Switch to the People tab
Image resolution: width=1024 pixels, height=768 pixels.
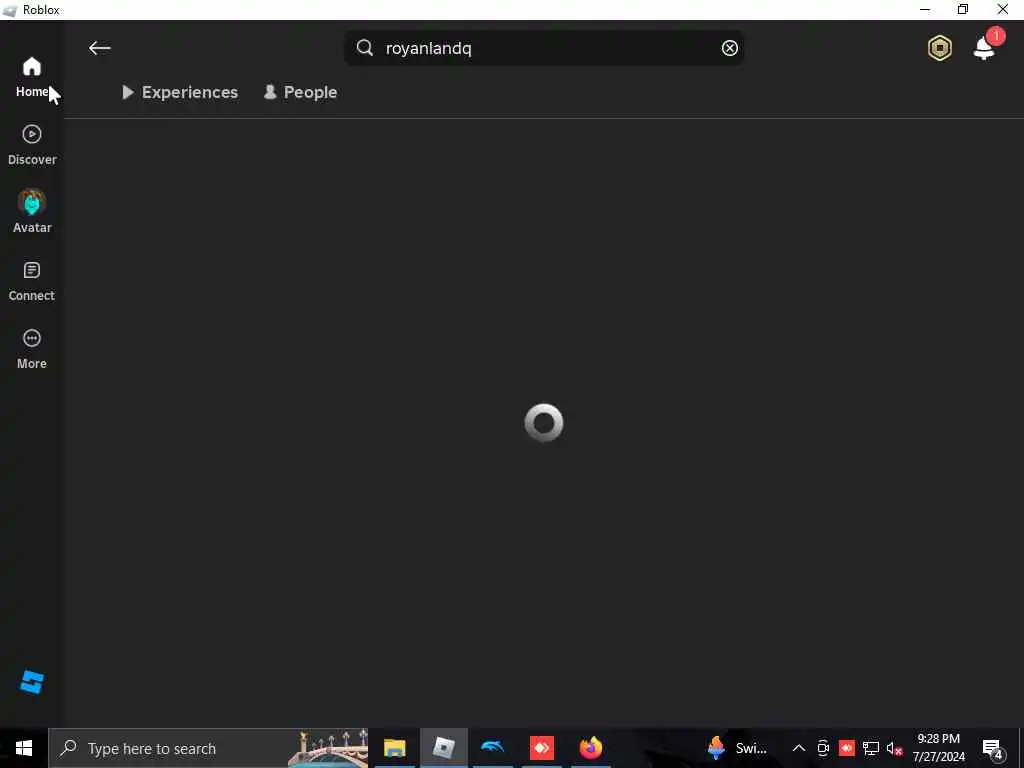[x=300, y=92]
